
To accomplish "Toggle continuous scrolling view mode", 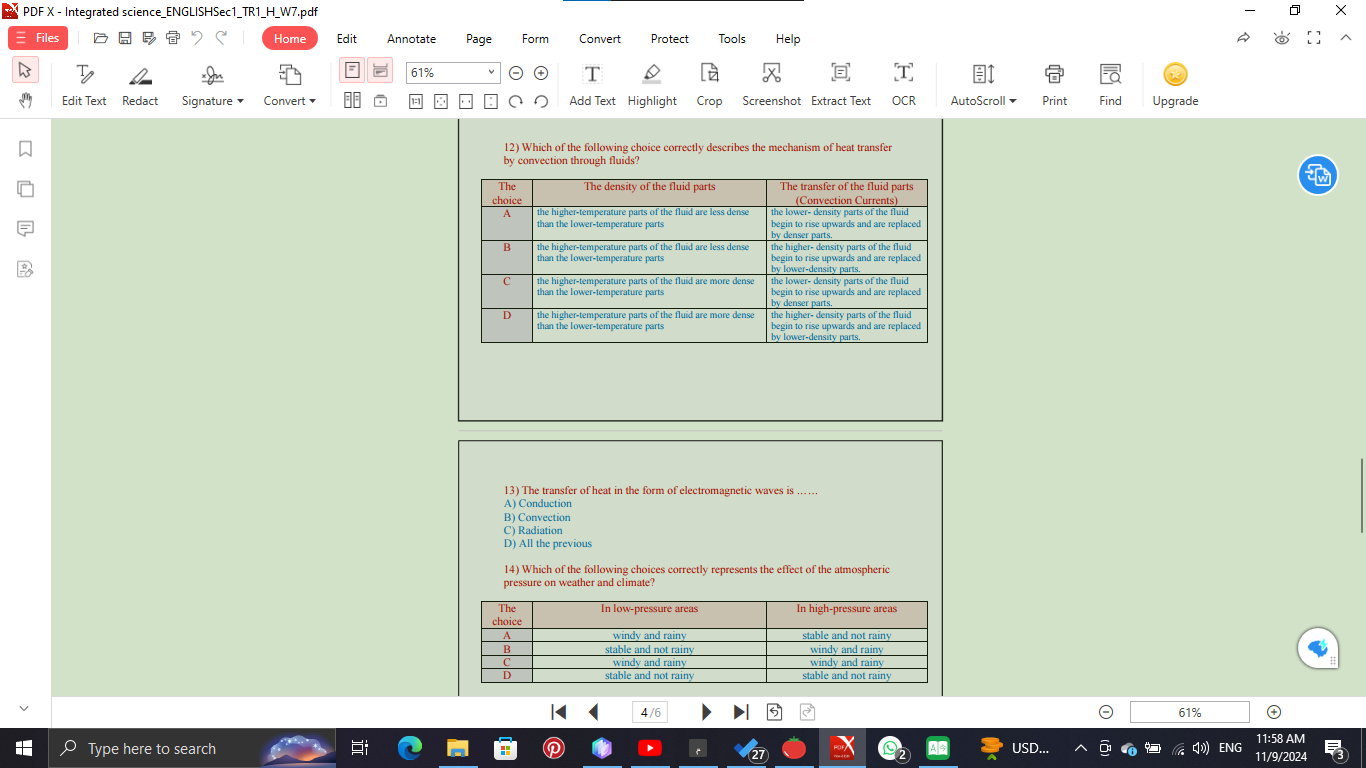I will point(380,71).
